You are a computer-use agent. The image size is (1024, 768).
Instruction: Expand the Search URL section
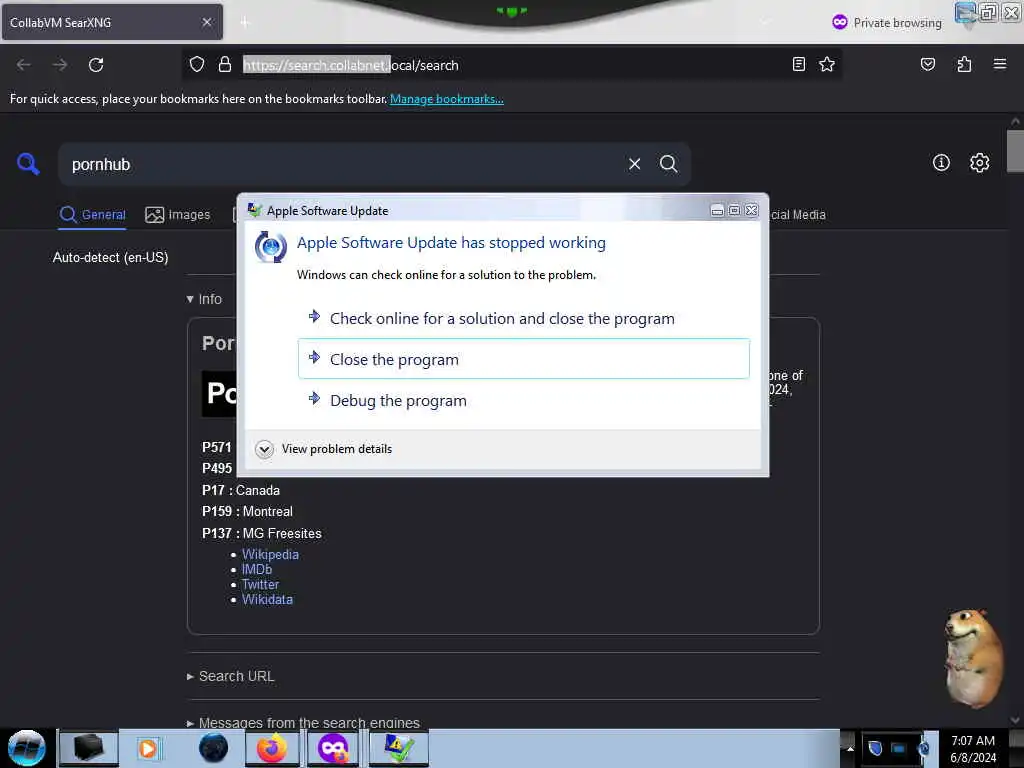click(x=231, y=676)
